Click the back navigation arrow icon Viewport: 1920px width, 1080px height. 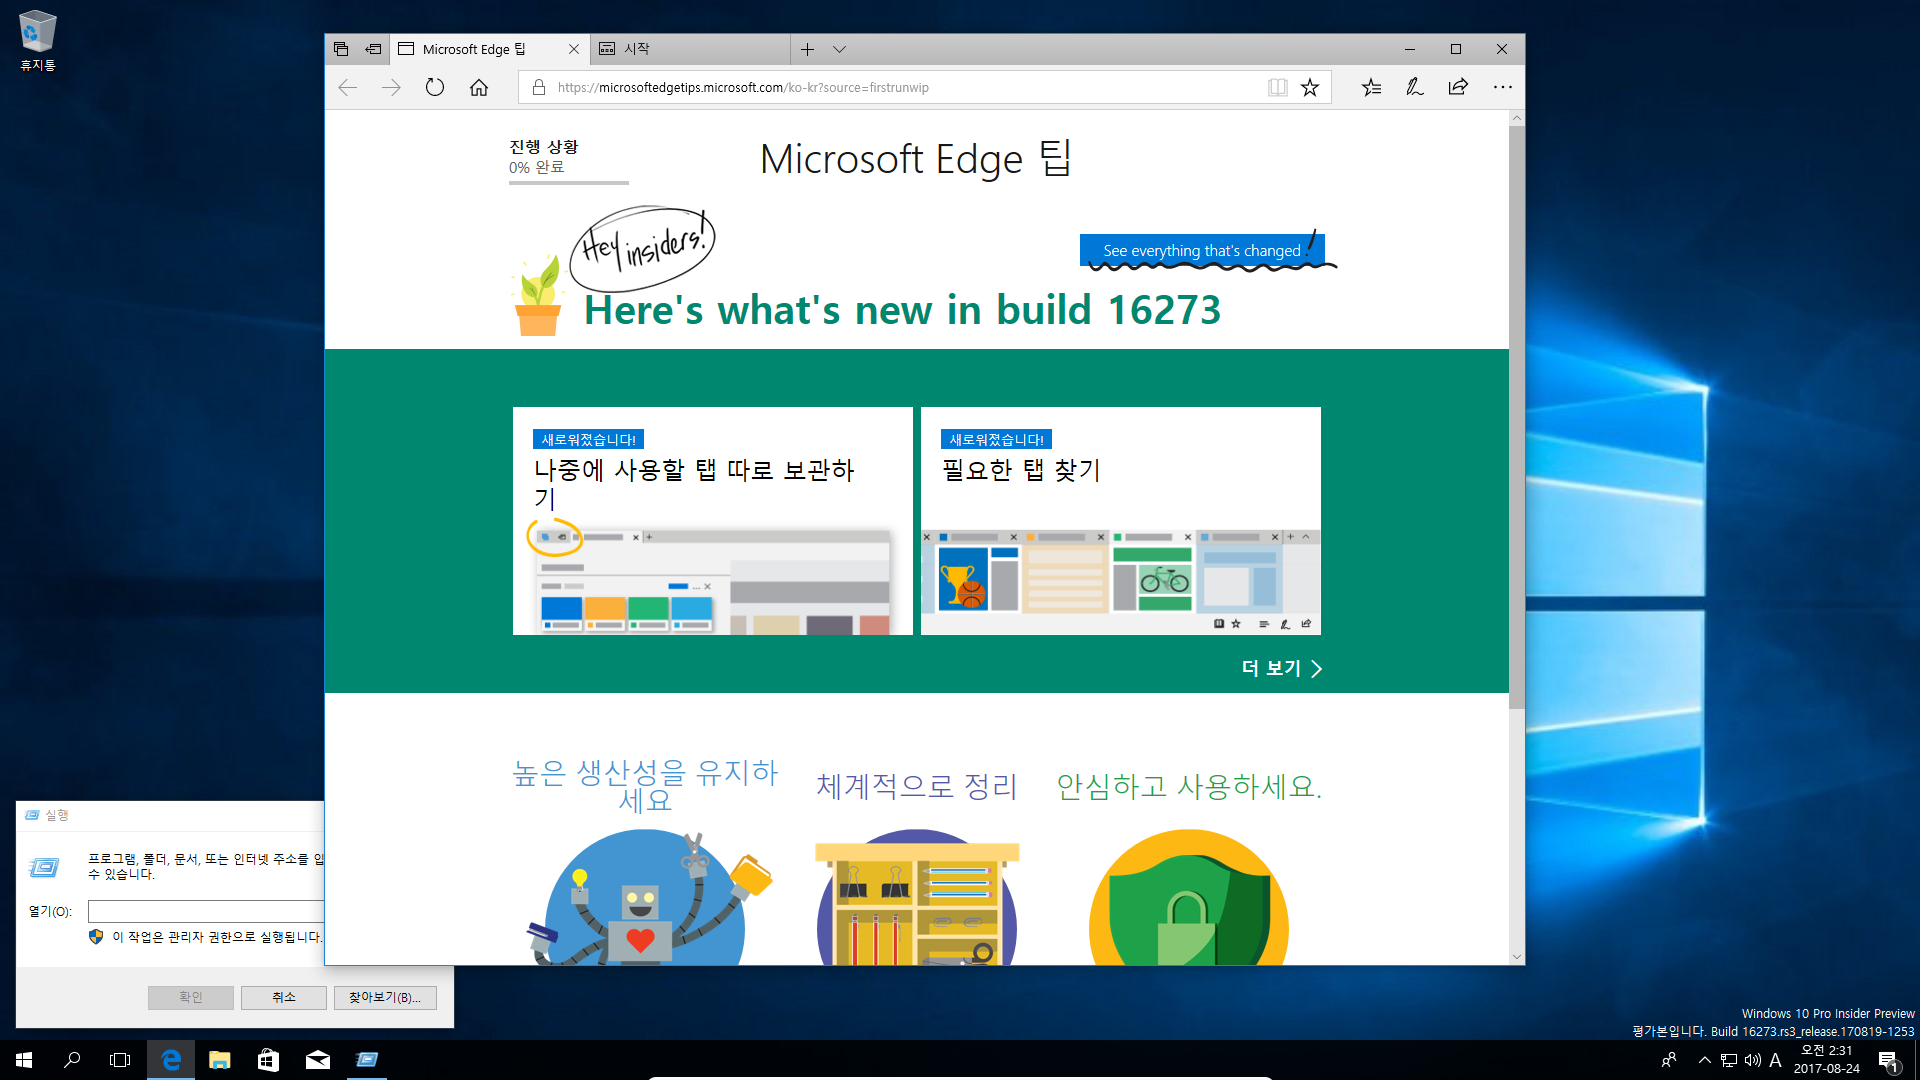pyautogui.click(x=347, y=87)
